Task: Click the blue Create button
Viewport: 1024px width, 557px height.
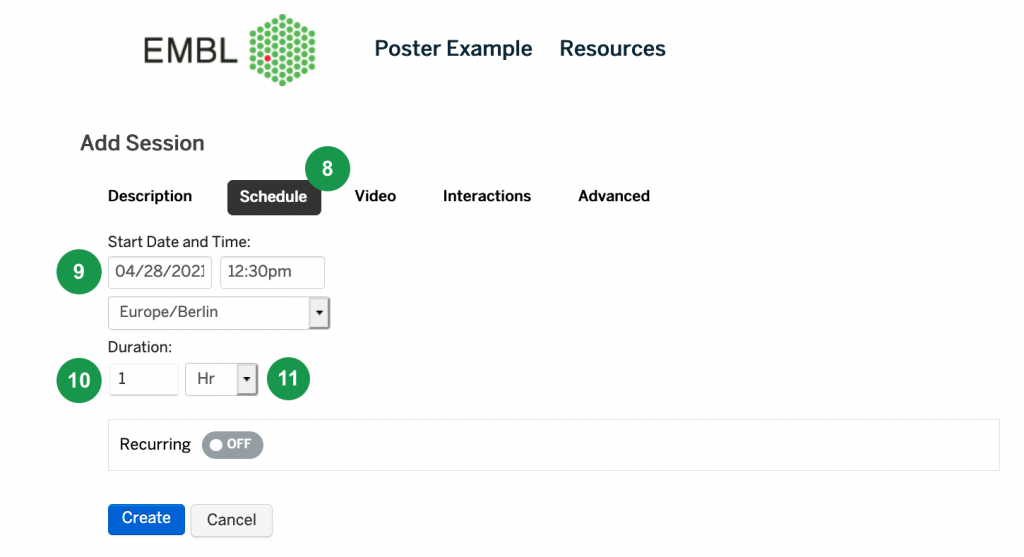Action: 146,519
